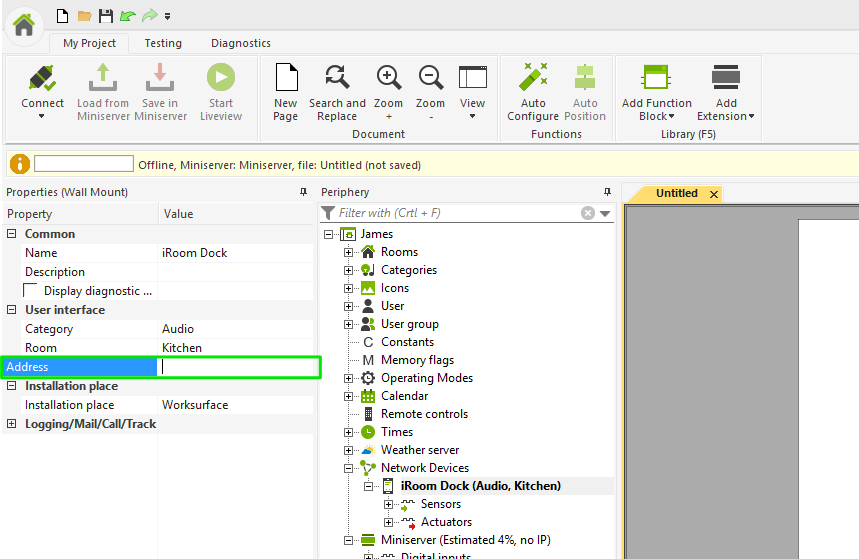The image size is (859, 559).
Task: Open Search and Replace
Action: click(337, 92)
